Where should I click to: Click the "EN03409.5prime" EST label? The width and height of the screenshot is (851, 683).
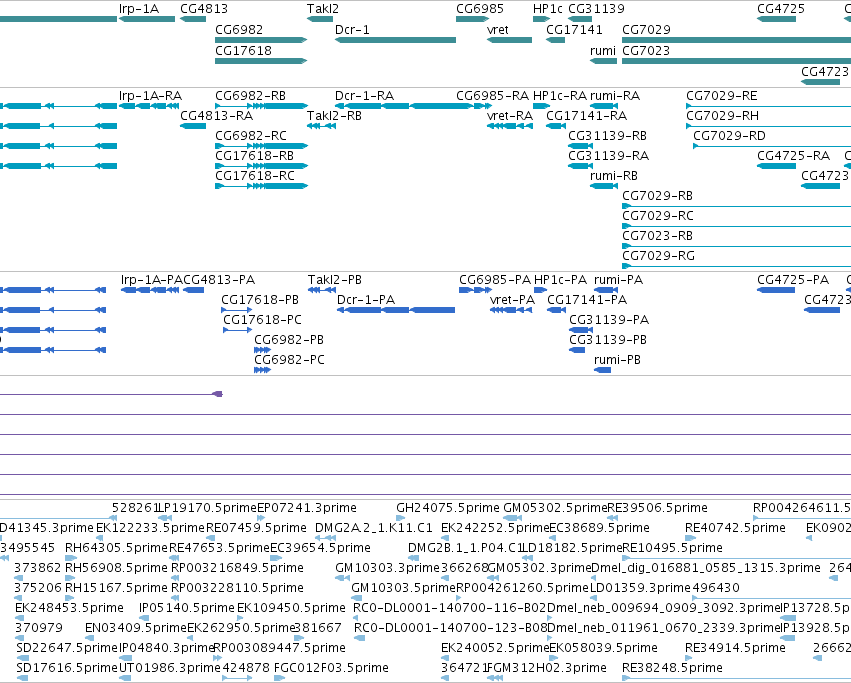pyautogui.click(x=136, y=628)
